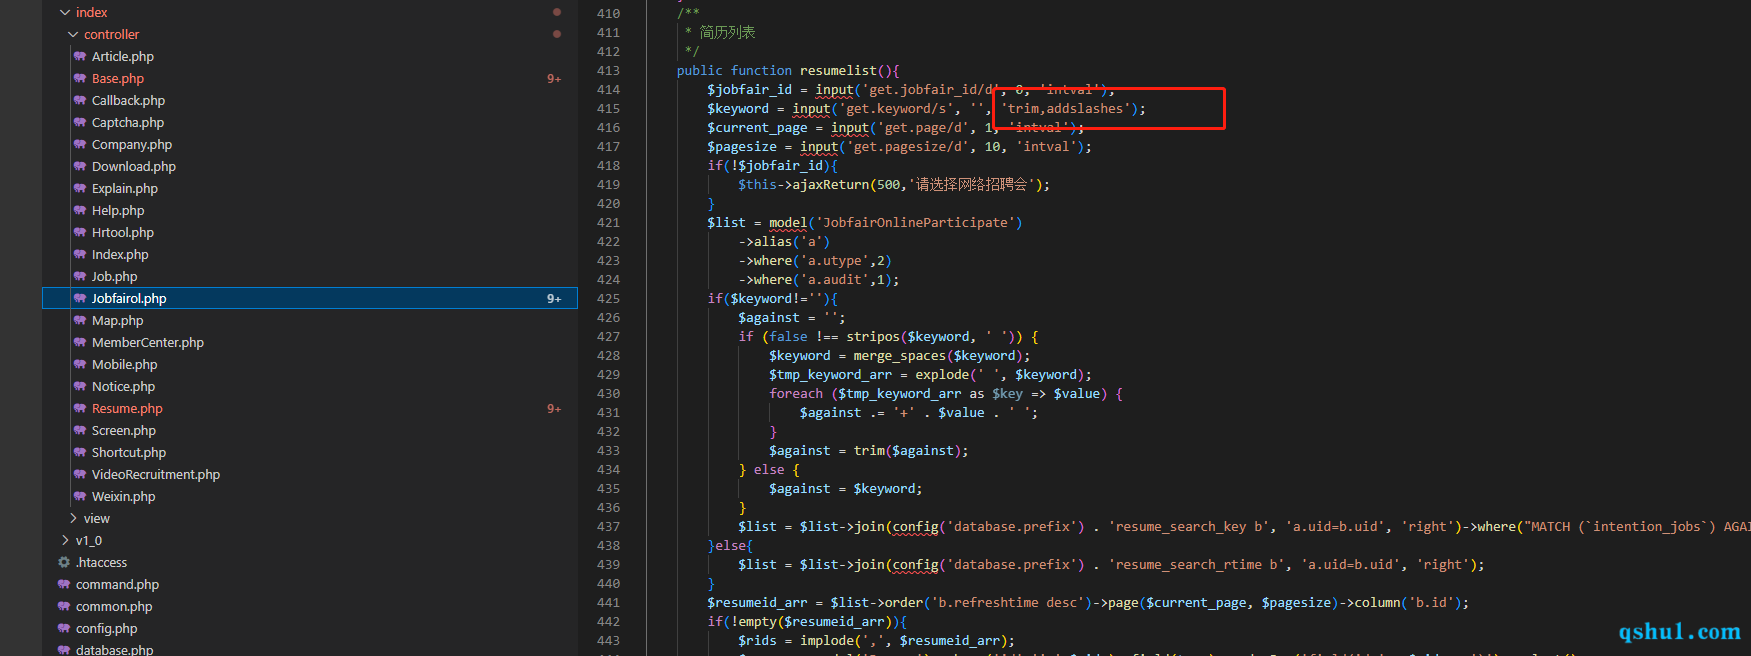Click PHP icon beside Help.php
The width and height of the screenshot is (1751, 656).
tap(80, 210)
